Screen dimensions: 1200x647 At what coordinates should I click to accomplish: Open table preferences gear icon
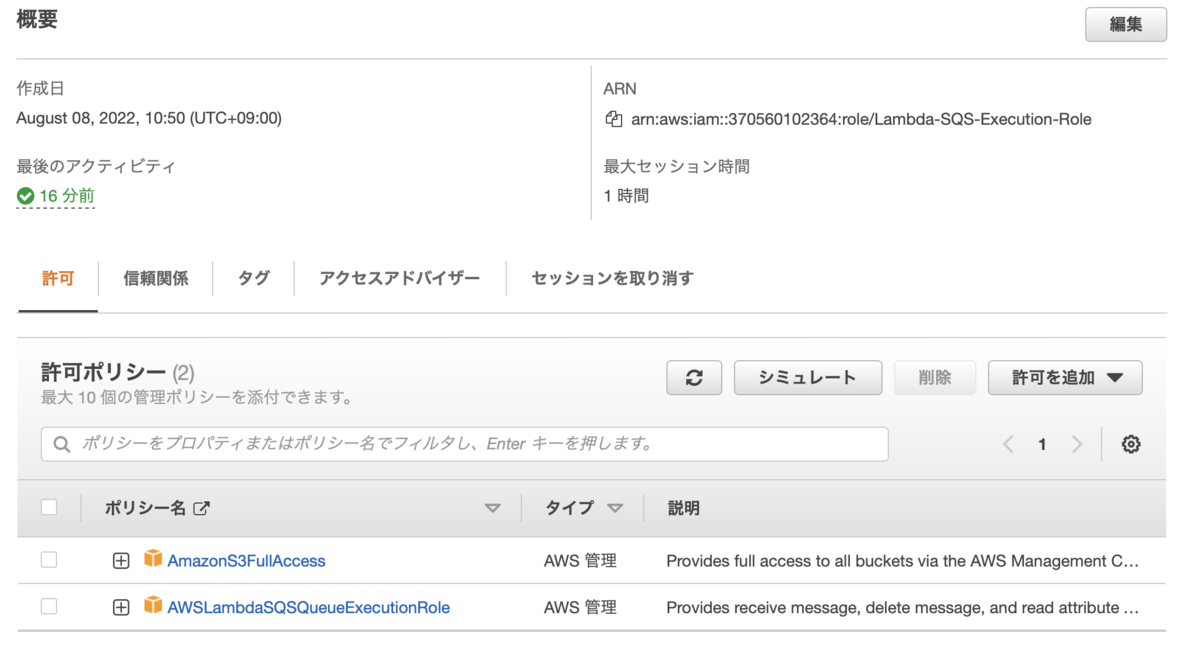click(x=1131, y=444)
